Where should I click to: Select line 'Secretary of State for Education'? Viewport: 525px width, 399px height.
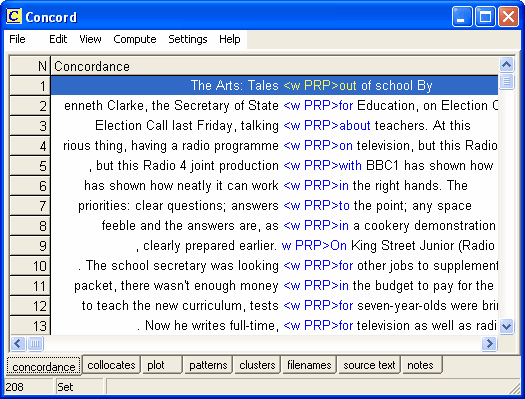(274, 105)
